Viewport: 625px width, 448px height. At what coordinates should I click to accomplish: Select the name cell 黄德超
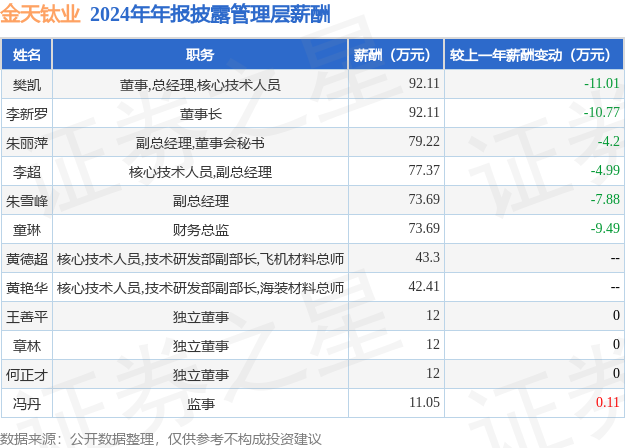(x=27, y=259)
